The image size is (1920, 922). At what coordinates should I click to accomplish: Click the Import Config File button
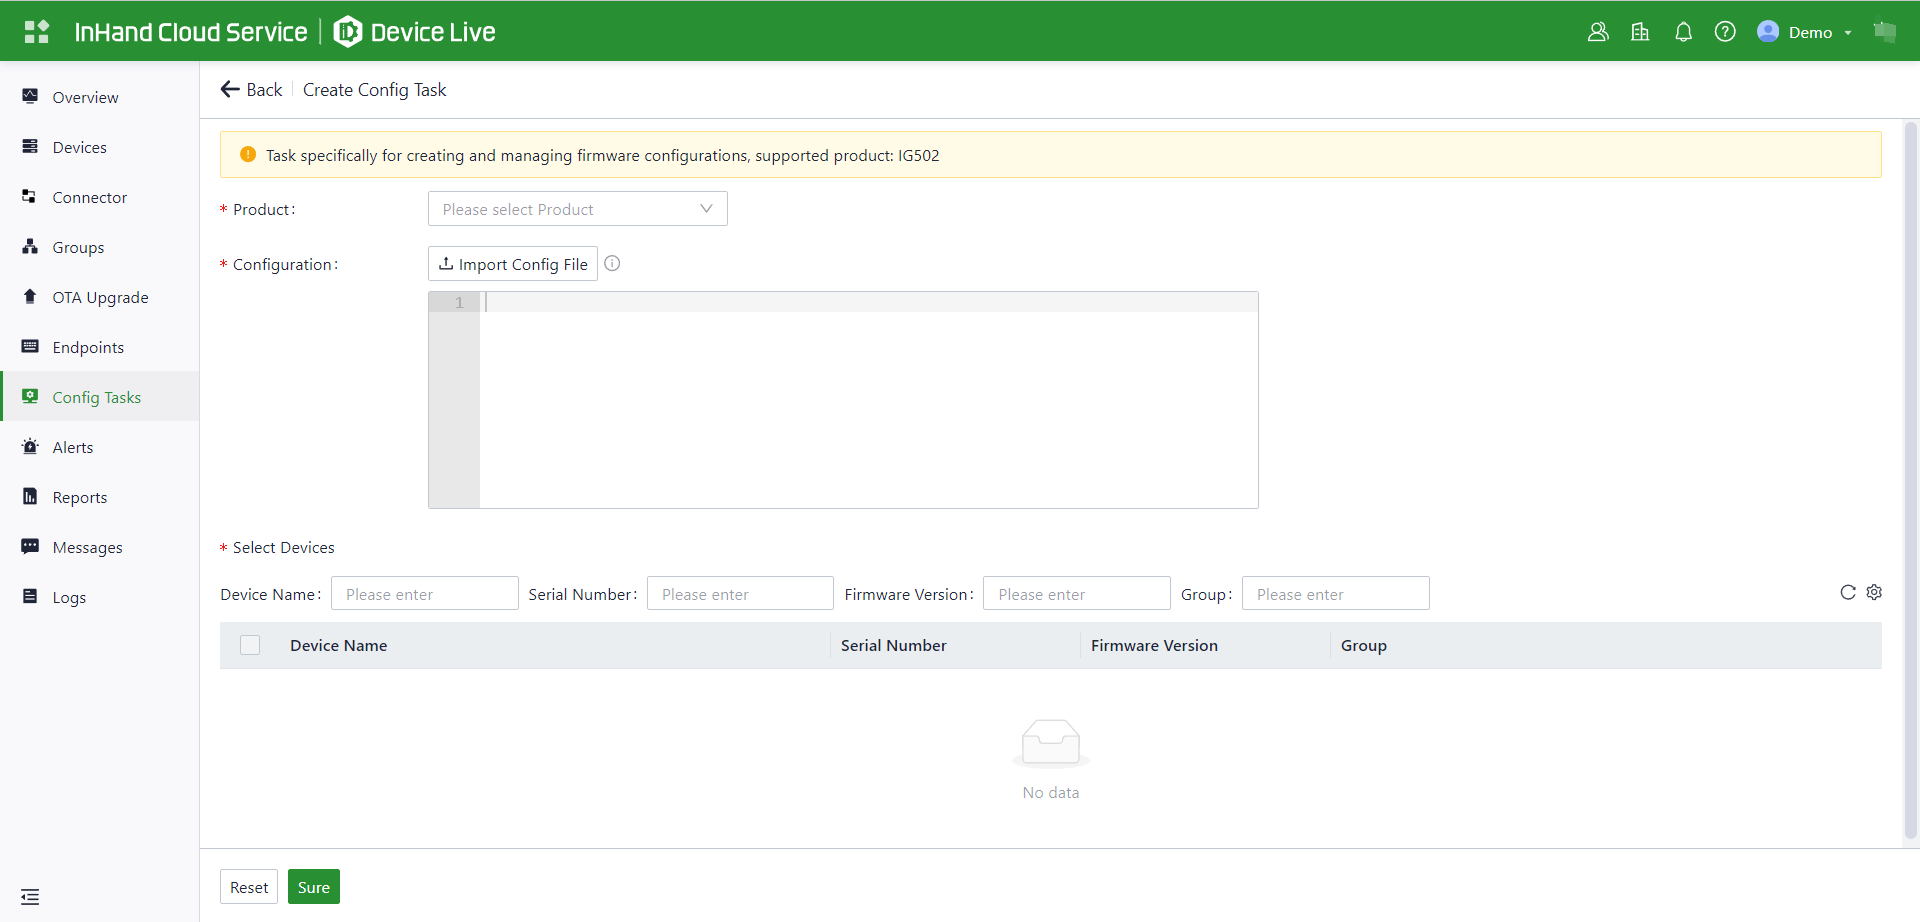513,264
